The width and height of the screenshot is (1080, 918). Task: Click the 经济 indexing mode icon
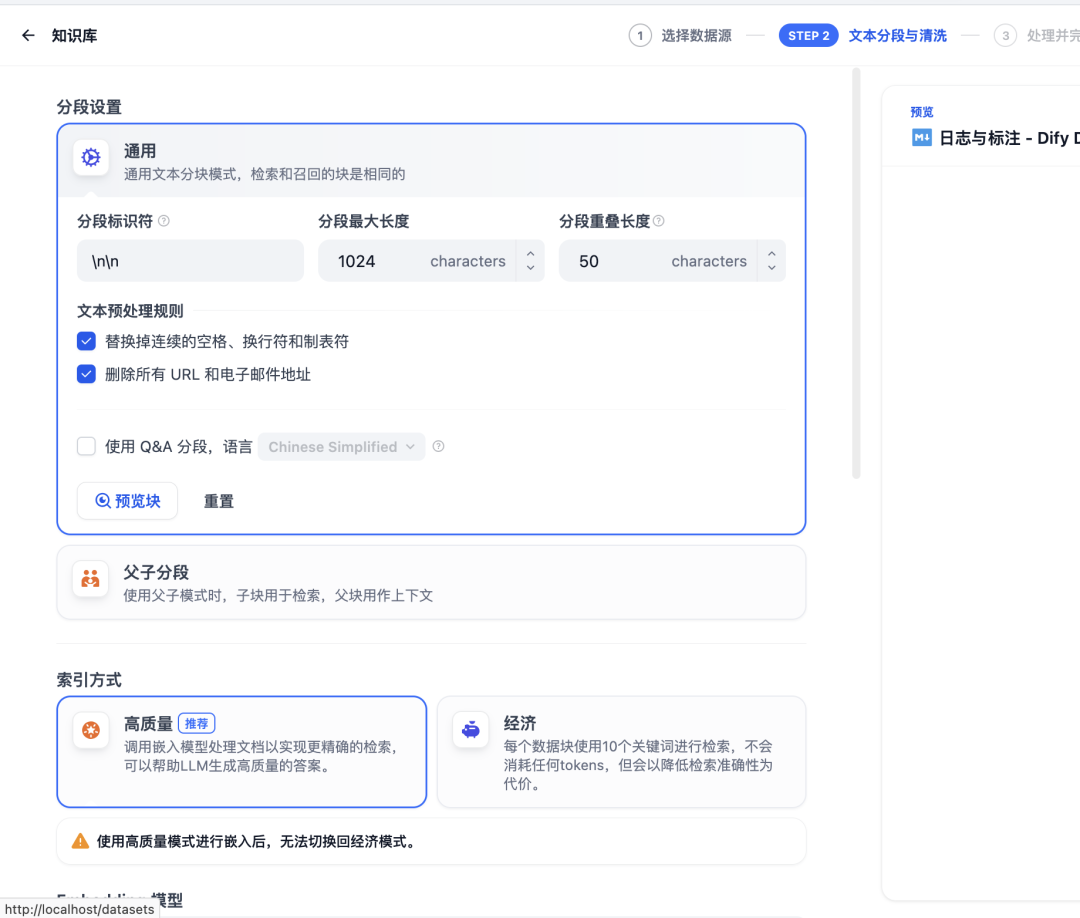click(x=470, y=730)
